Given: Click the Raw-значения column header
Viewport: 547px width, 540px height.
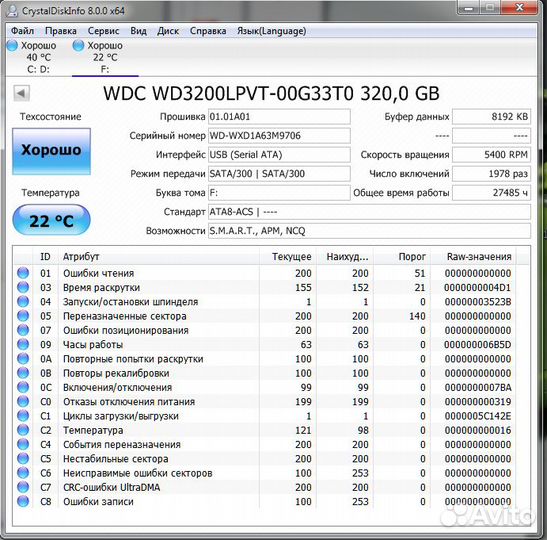Looking at the screenshot, I should 473,257.
